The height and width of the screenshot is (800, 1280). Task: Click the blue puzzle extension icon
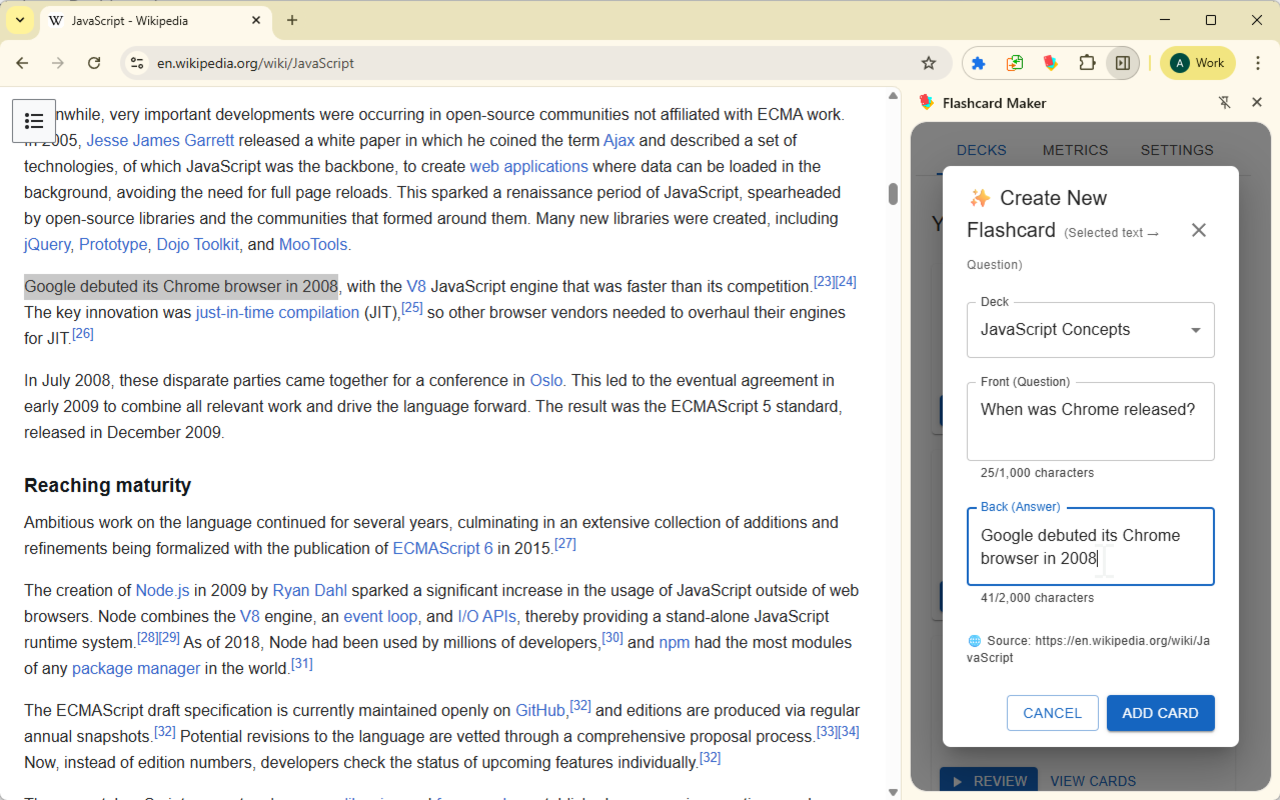coord(979,63)
